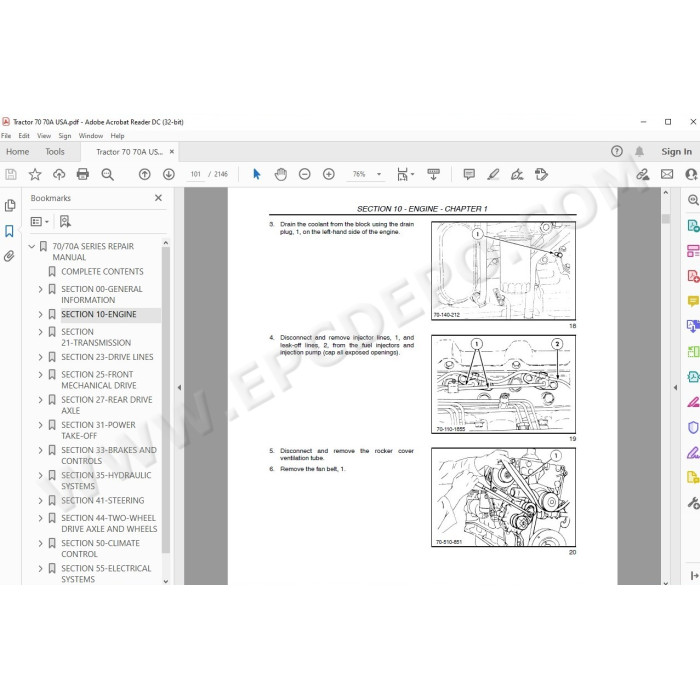Viewport: 700px width, 700px height.
Task: Open Help question mark icon
Action: click(617, 152)
